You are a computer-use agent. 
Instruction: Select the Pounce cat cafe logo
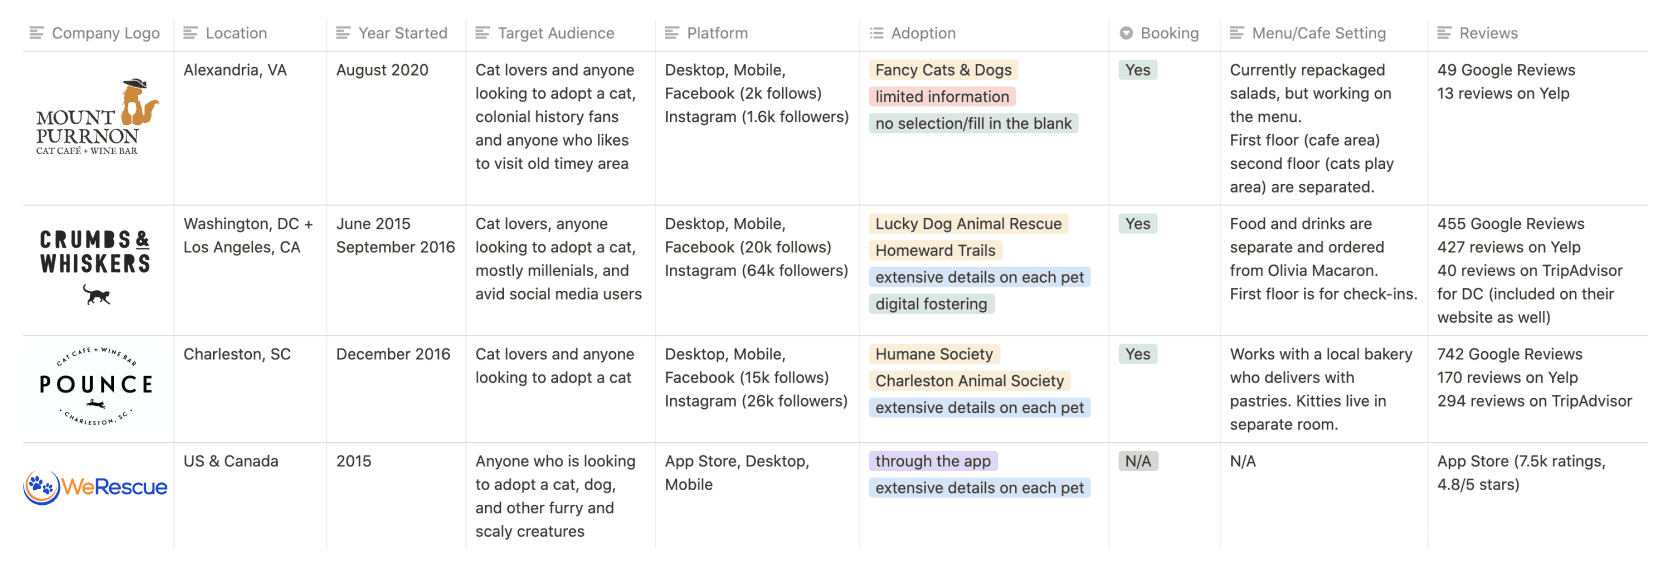pos(95,386)
